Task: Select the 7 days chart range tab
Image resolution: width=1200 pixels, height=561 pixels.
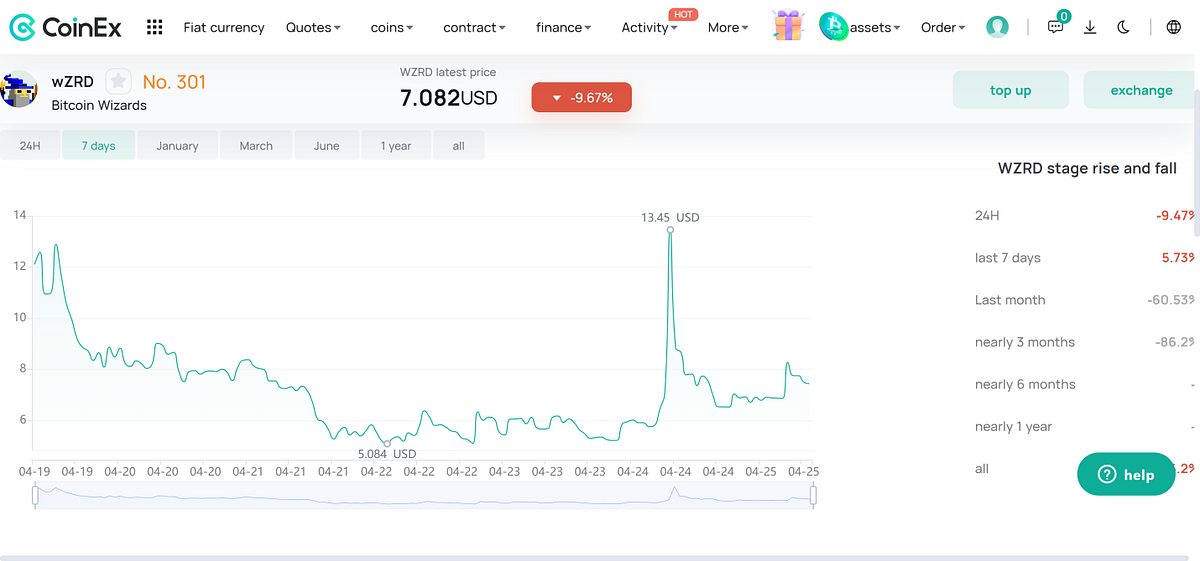Action: pyautogui.click(x=98, y=145)
